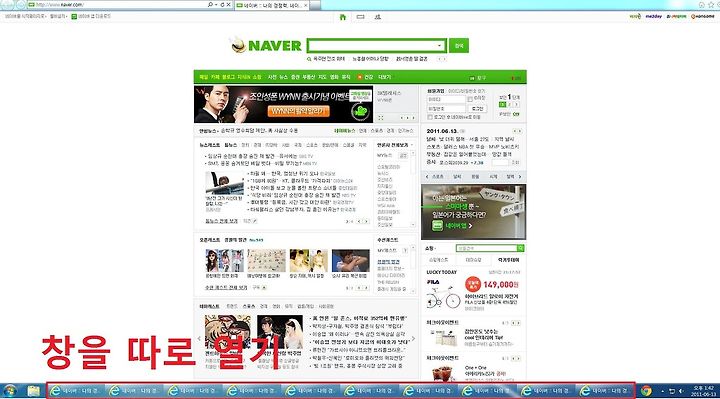Viewport: 720px width, 399px height.
Task: Switch to the 럭키투데이 shopping tab
Action: 508,260
